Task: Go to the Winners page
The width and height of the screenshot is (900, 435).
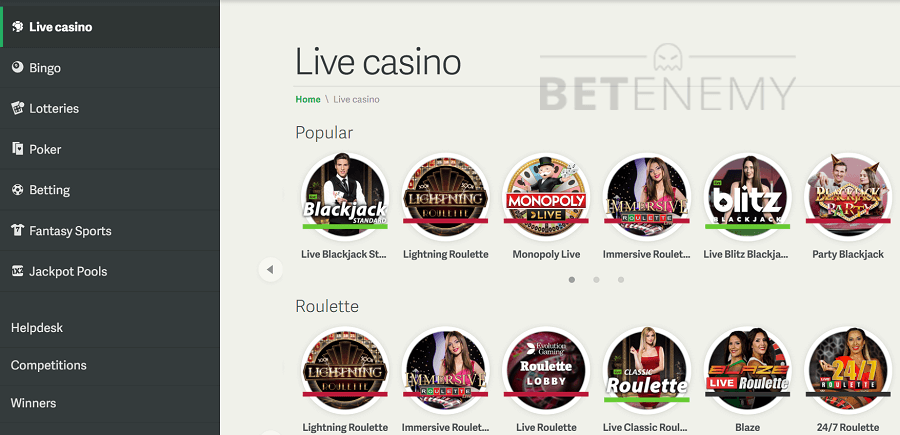Action: [x=33, y=403]
